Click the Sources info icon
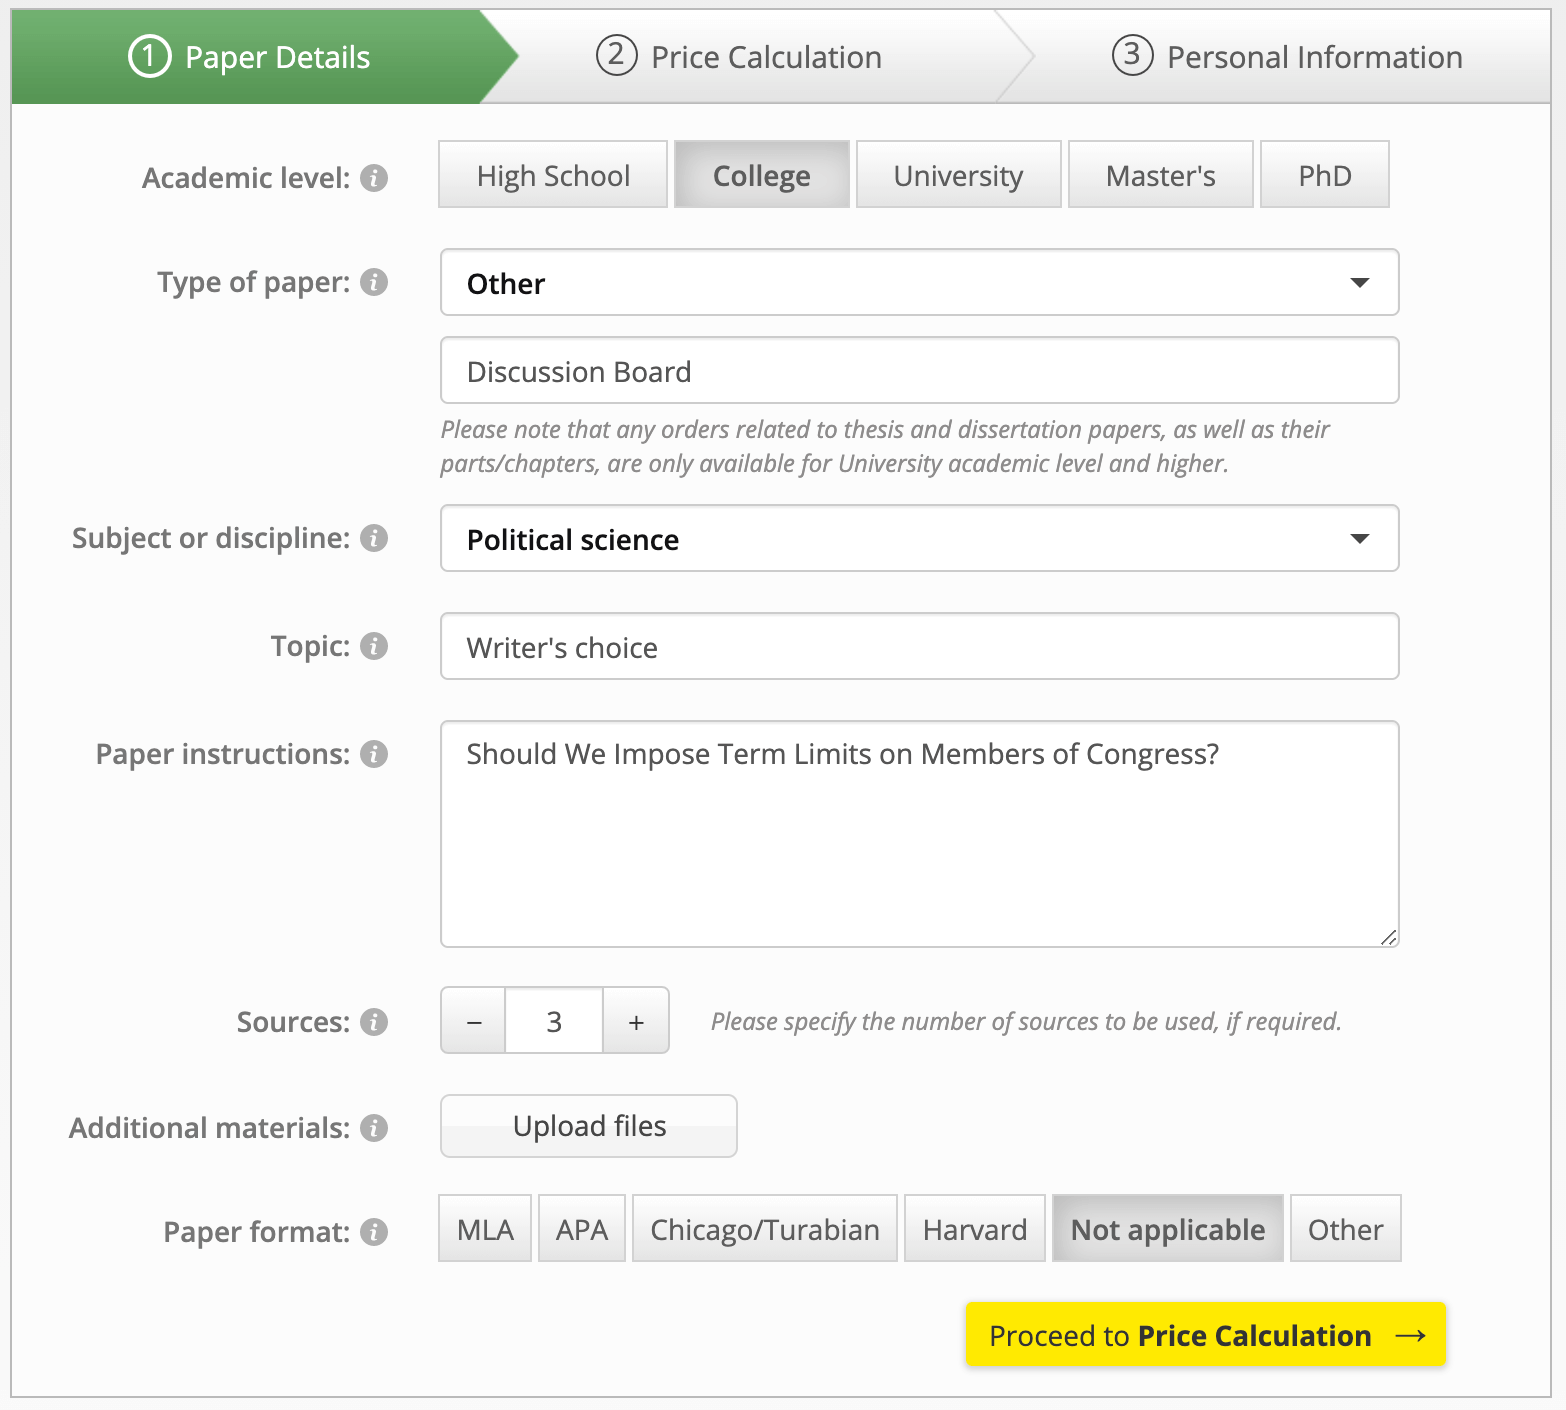This screenshot has height=1410, width=1566. tap(374, 1022)
